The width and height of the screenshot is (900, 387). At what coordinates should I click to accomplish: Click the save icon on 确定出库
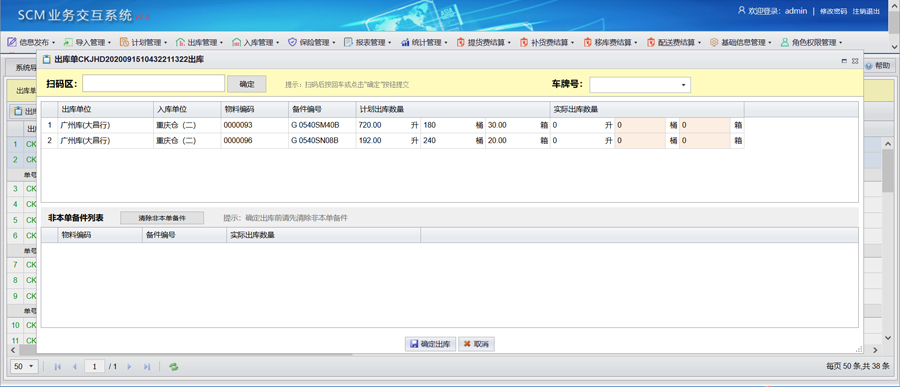point(413,344)
